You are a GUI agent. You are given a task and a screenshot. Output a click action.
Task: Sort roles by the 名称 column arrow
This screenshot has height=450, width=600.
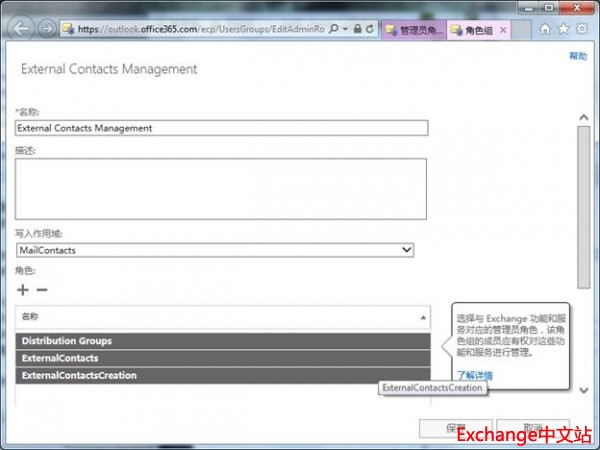click(423, 317)
